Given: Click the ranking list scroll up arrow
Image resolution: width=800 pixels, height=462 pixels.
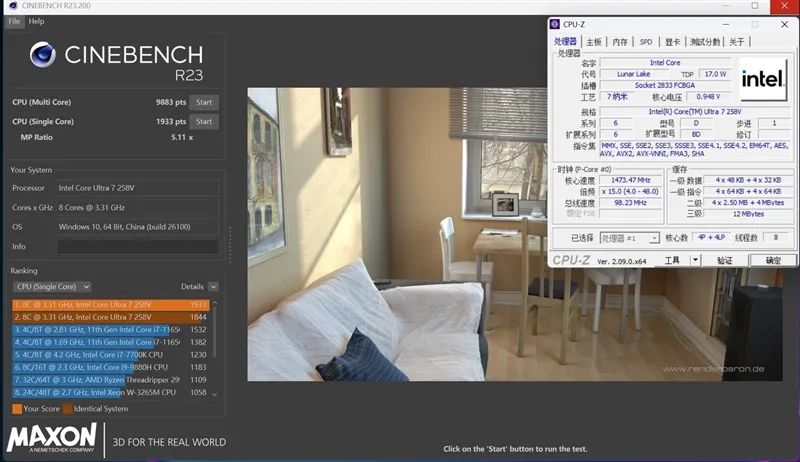Looking at the screenshot, I should [x=215, y=303].
